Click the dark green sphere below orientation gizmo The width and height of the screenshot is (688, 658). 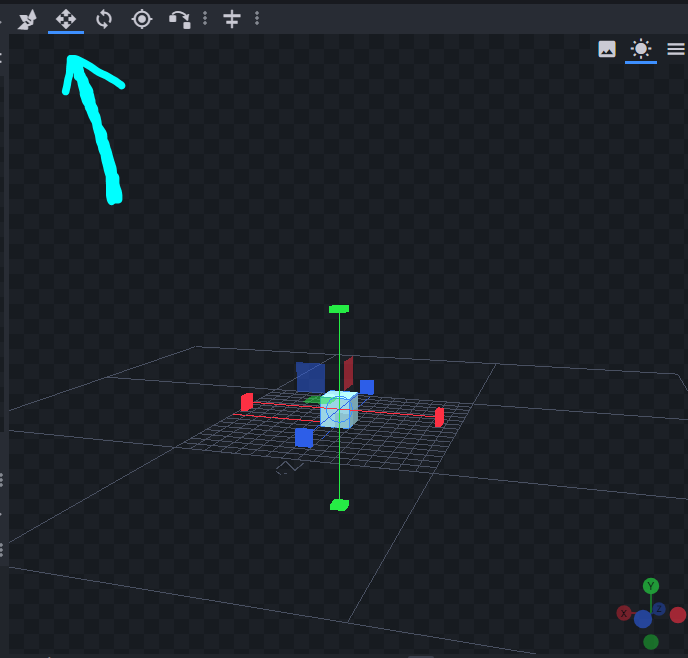coord(651,642)
